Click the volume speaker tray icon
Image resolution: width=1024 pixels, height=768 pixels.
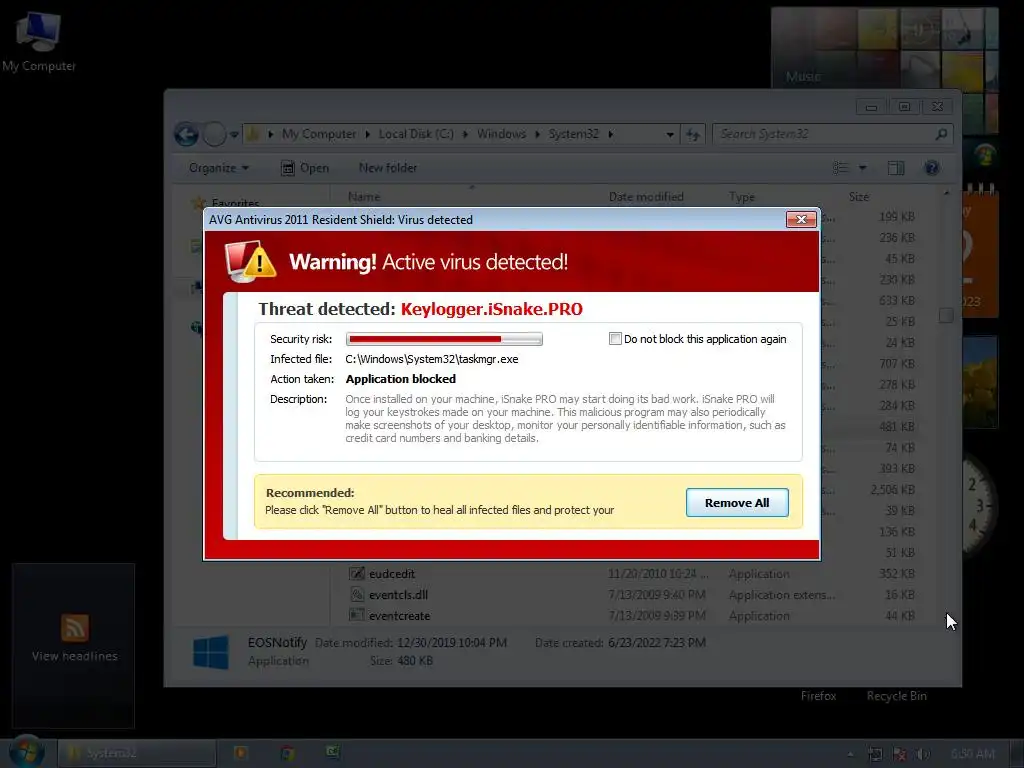pyautogui.click(x=922, y=754)
